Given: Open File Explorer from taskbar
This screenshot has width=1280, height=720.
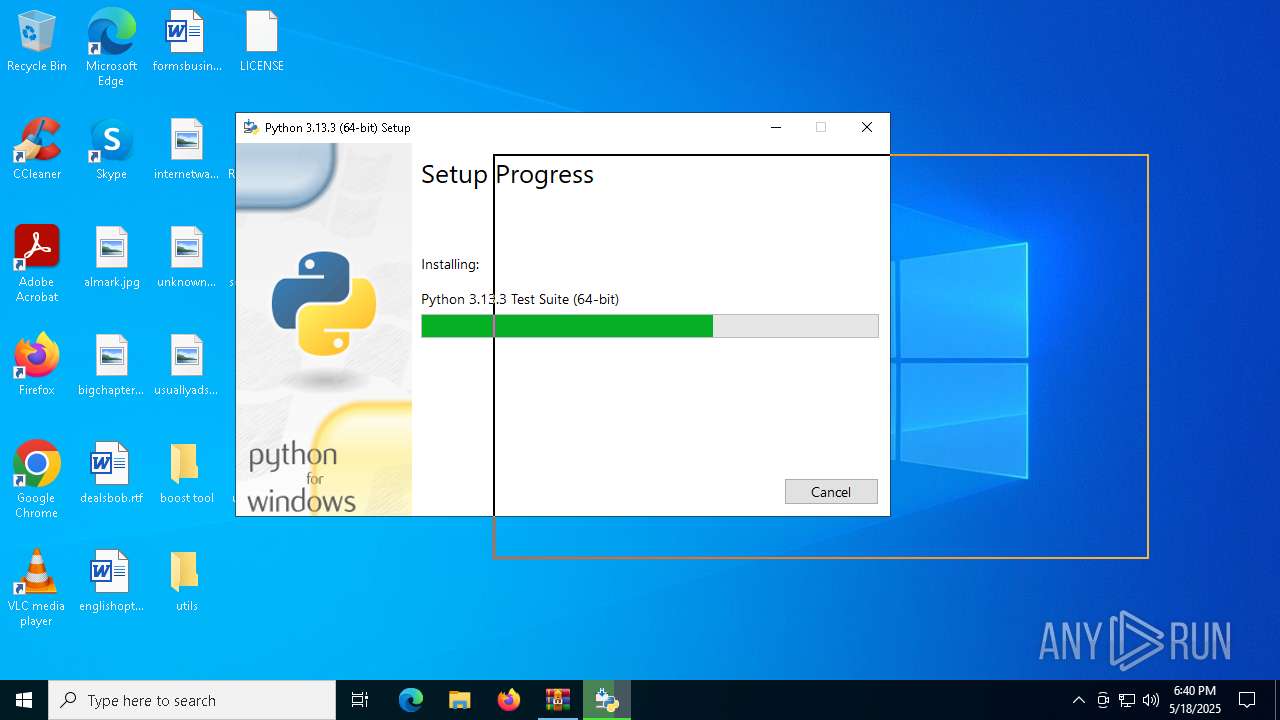Looking at the screenshot, I should pos(459,700).
